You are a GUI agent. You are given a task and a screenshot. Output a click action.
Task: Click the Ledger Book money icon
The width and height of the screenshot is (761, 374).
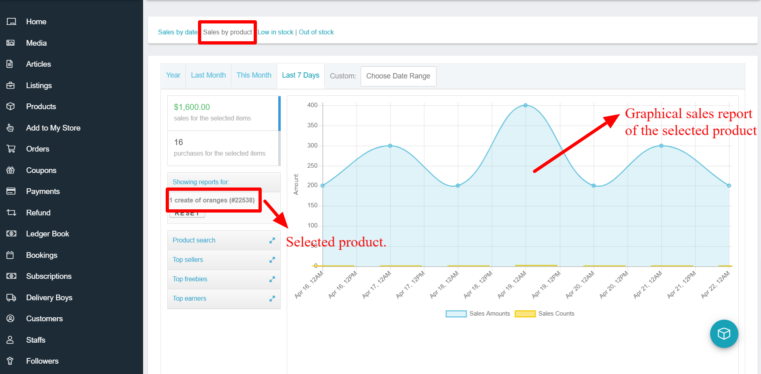[x=11, y=234]
